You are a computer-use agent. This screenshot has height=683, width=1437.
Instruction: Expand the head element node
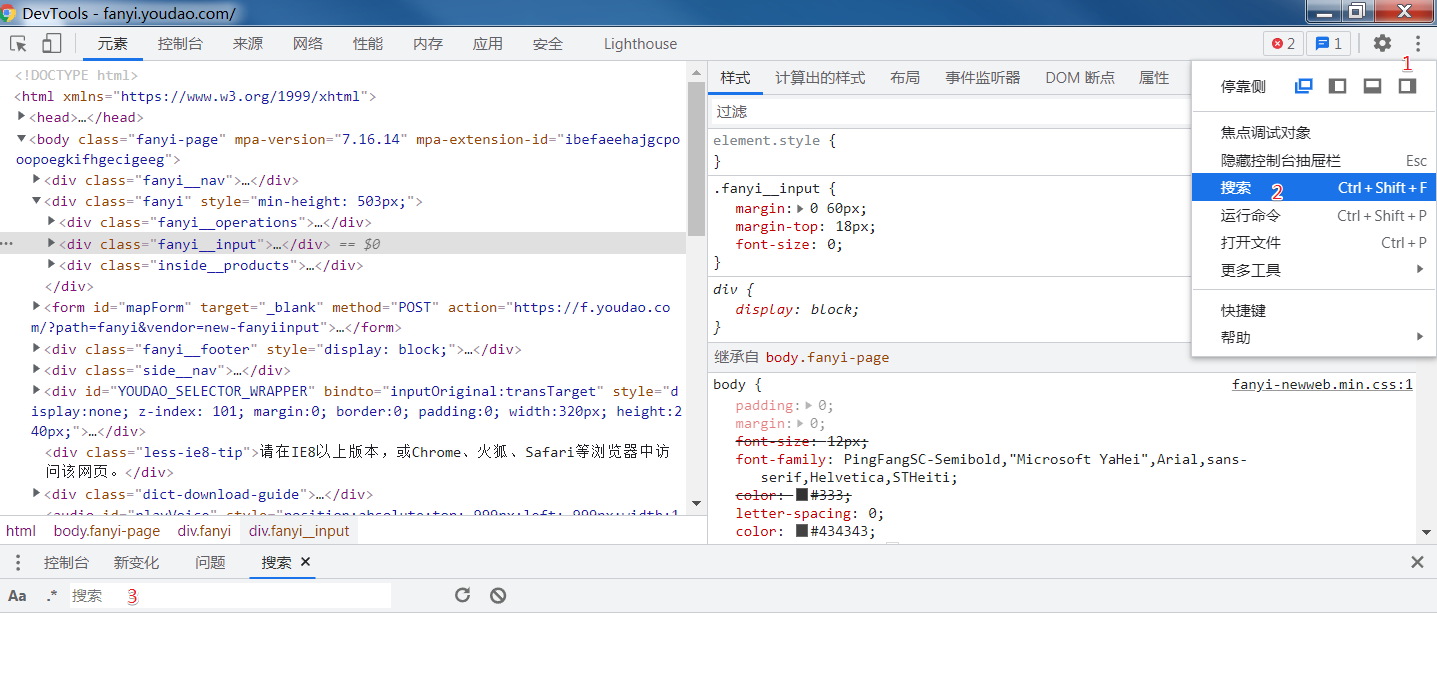tap(22, 117)
